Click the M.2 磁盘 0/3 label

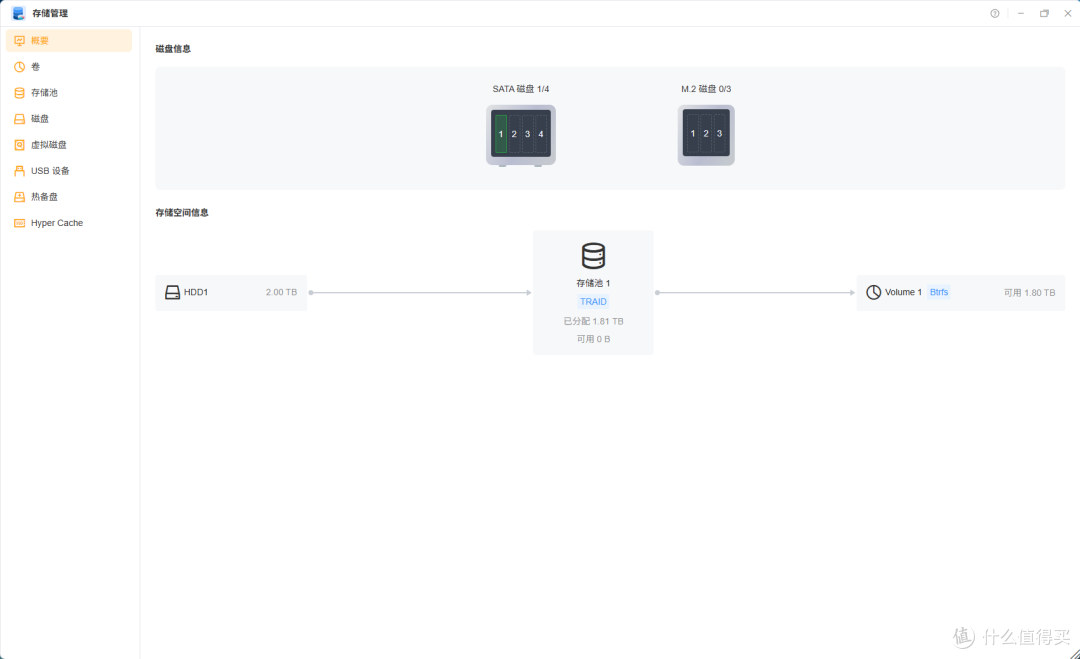(706, 89)
